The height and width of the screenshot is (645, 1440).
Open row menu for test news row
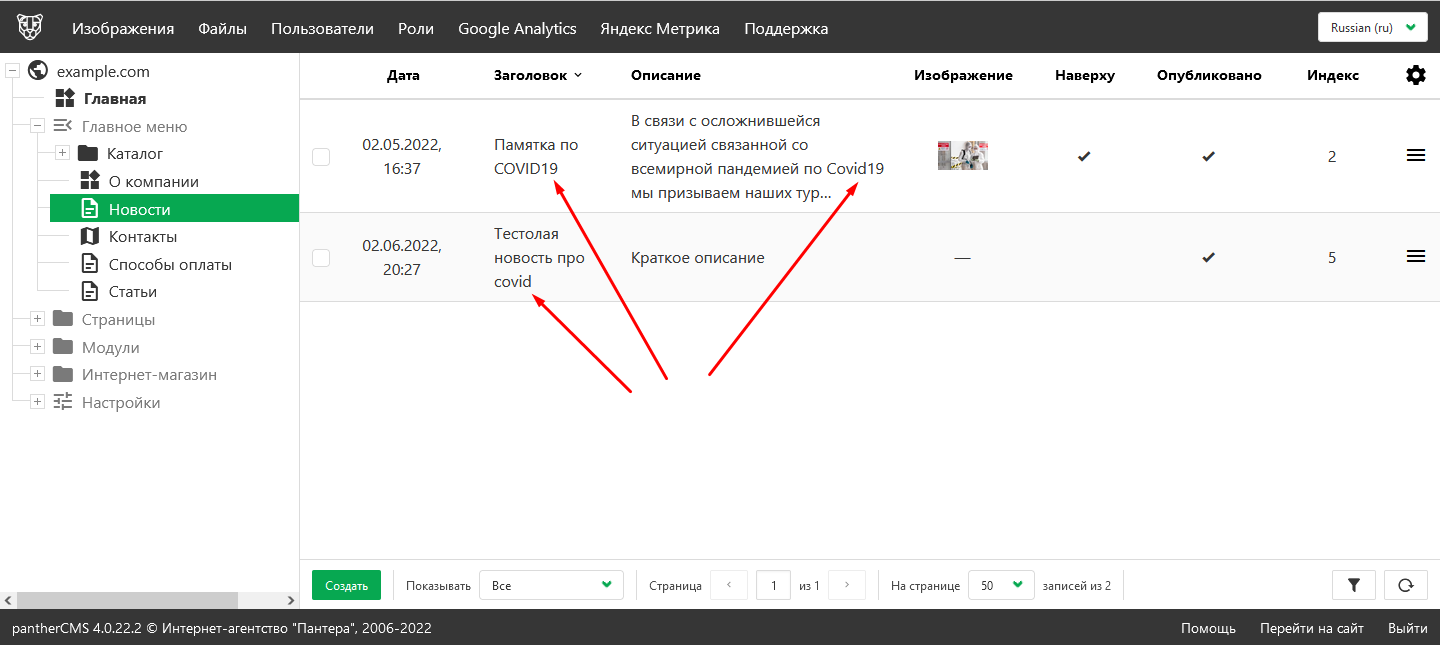[x=1415, y=257]
